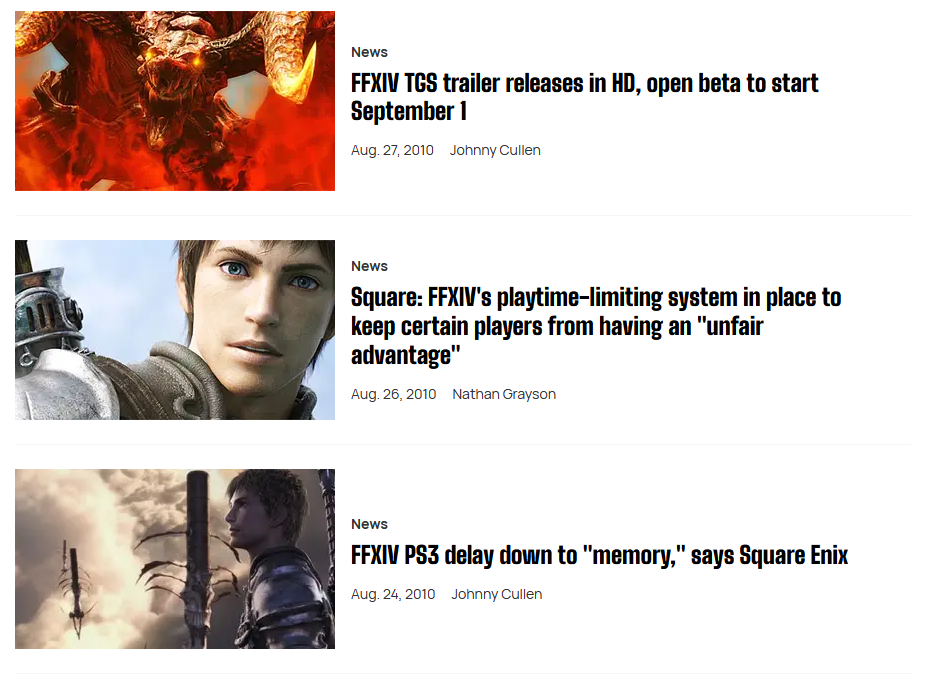Open the FFXIV TGS trailer headline
The width and height of the screenshot is (937, 677).
(584, 97)
